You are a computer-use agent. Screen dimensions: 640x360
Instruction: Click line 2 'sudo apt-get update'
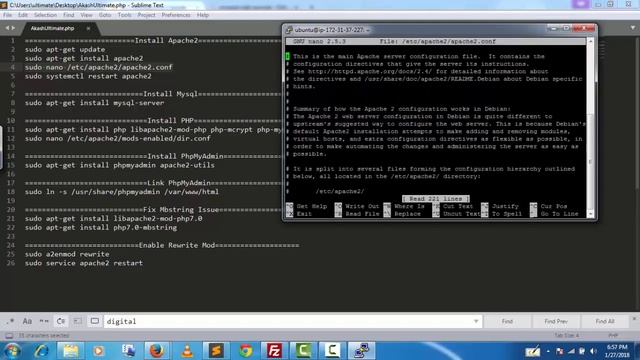pos(65,49)
